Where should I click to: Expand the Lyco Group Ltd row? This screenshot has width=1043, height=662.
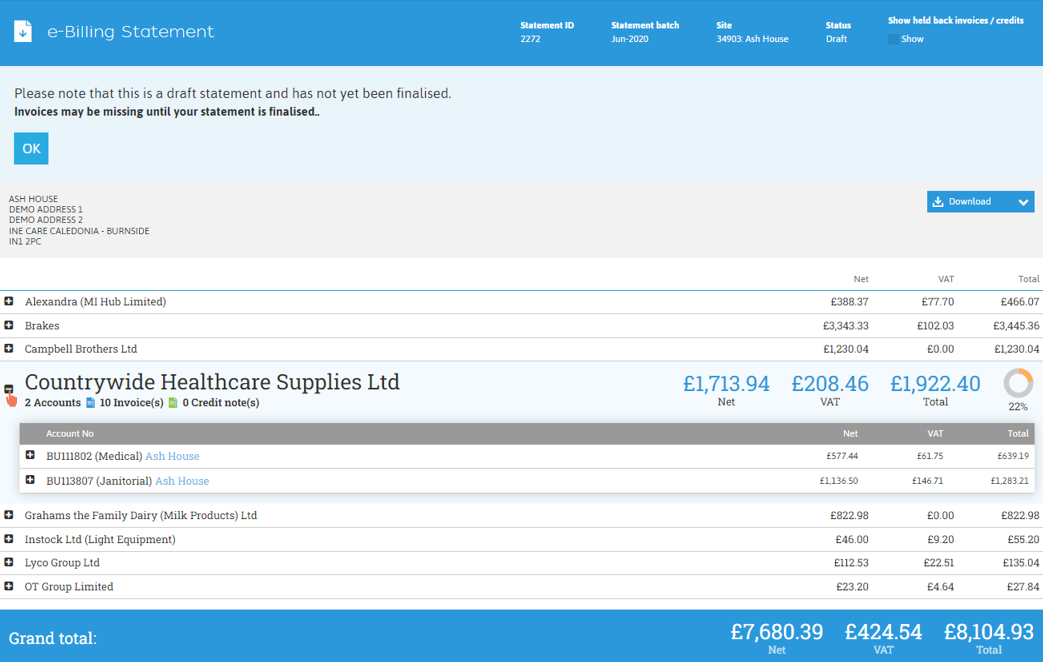pyautogui.click(x=9, y=562)
